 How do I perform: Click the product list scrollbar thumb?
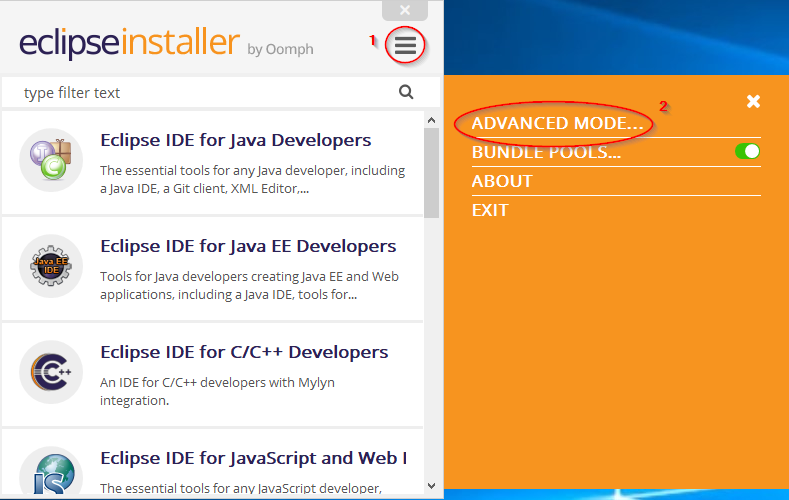431,170
